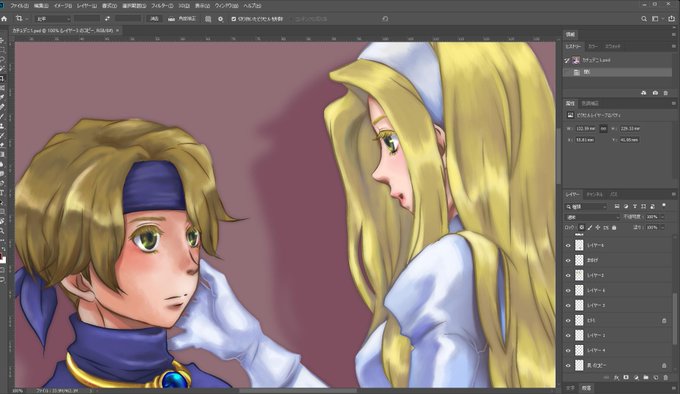Toggle the delete cropped pixels checkbox

[x=234, y=19]
